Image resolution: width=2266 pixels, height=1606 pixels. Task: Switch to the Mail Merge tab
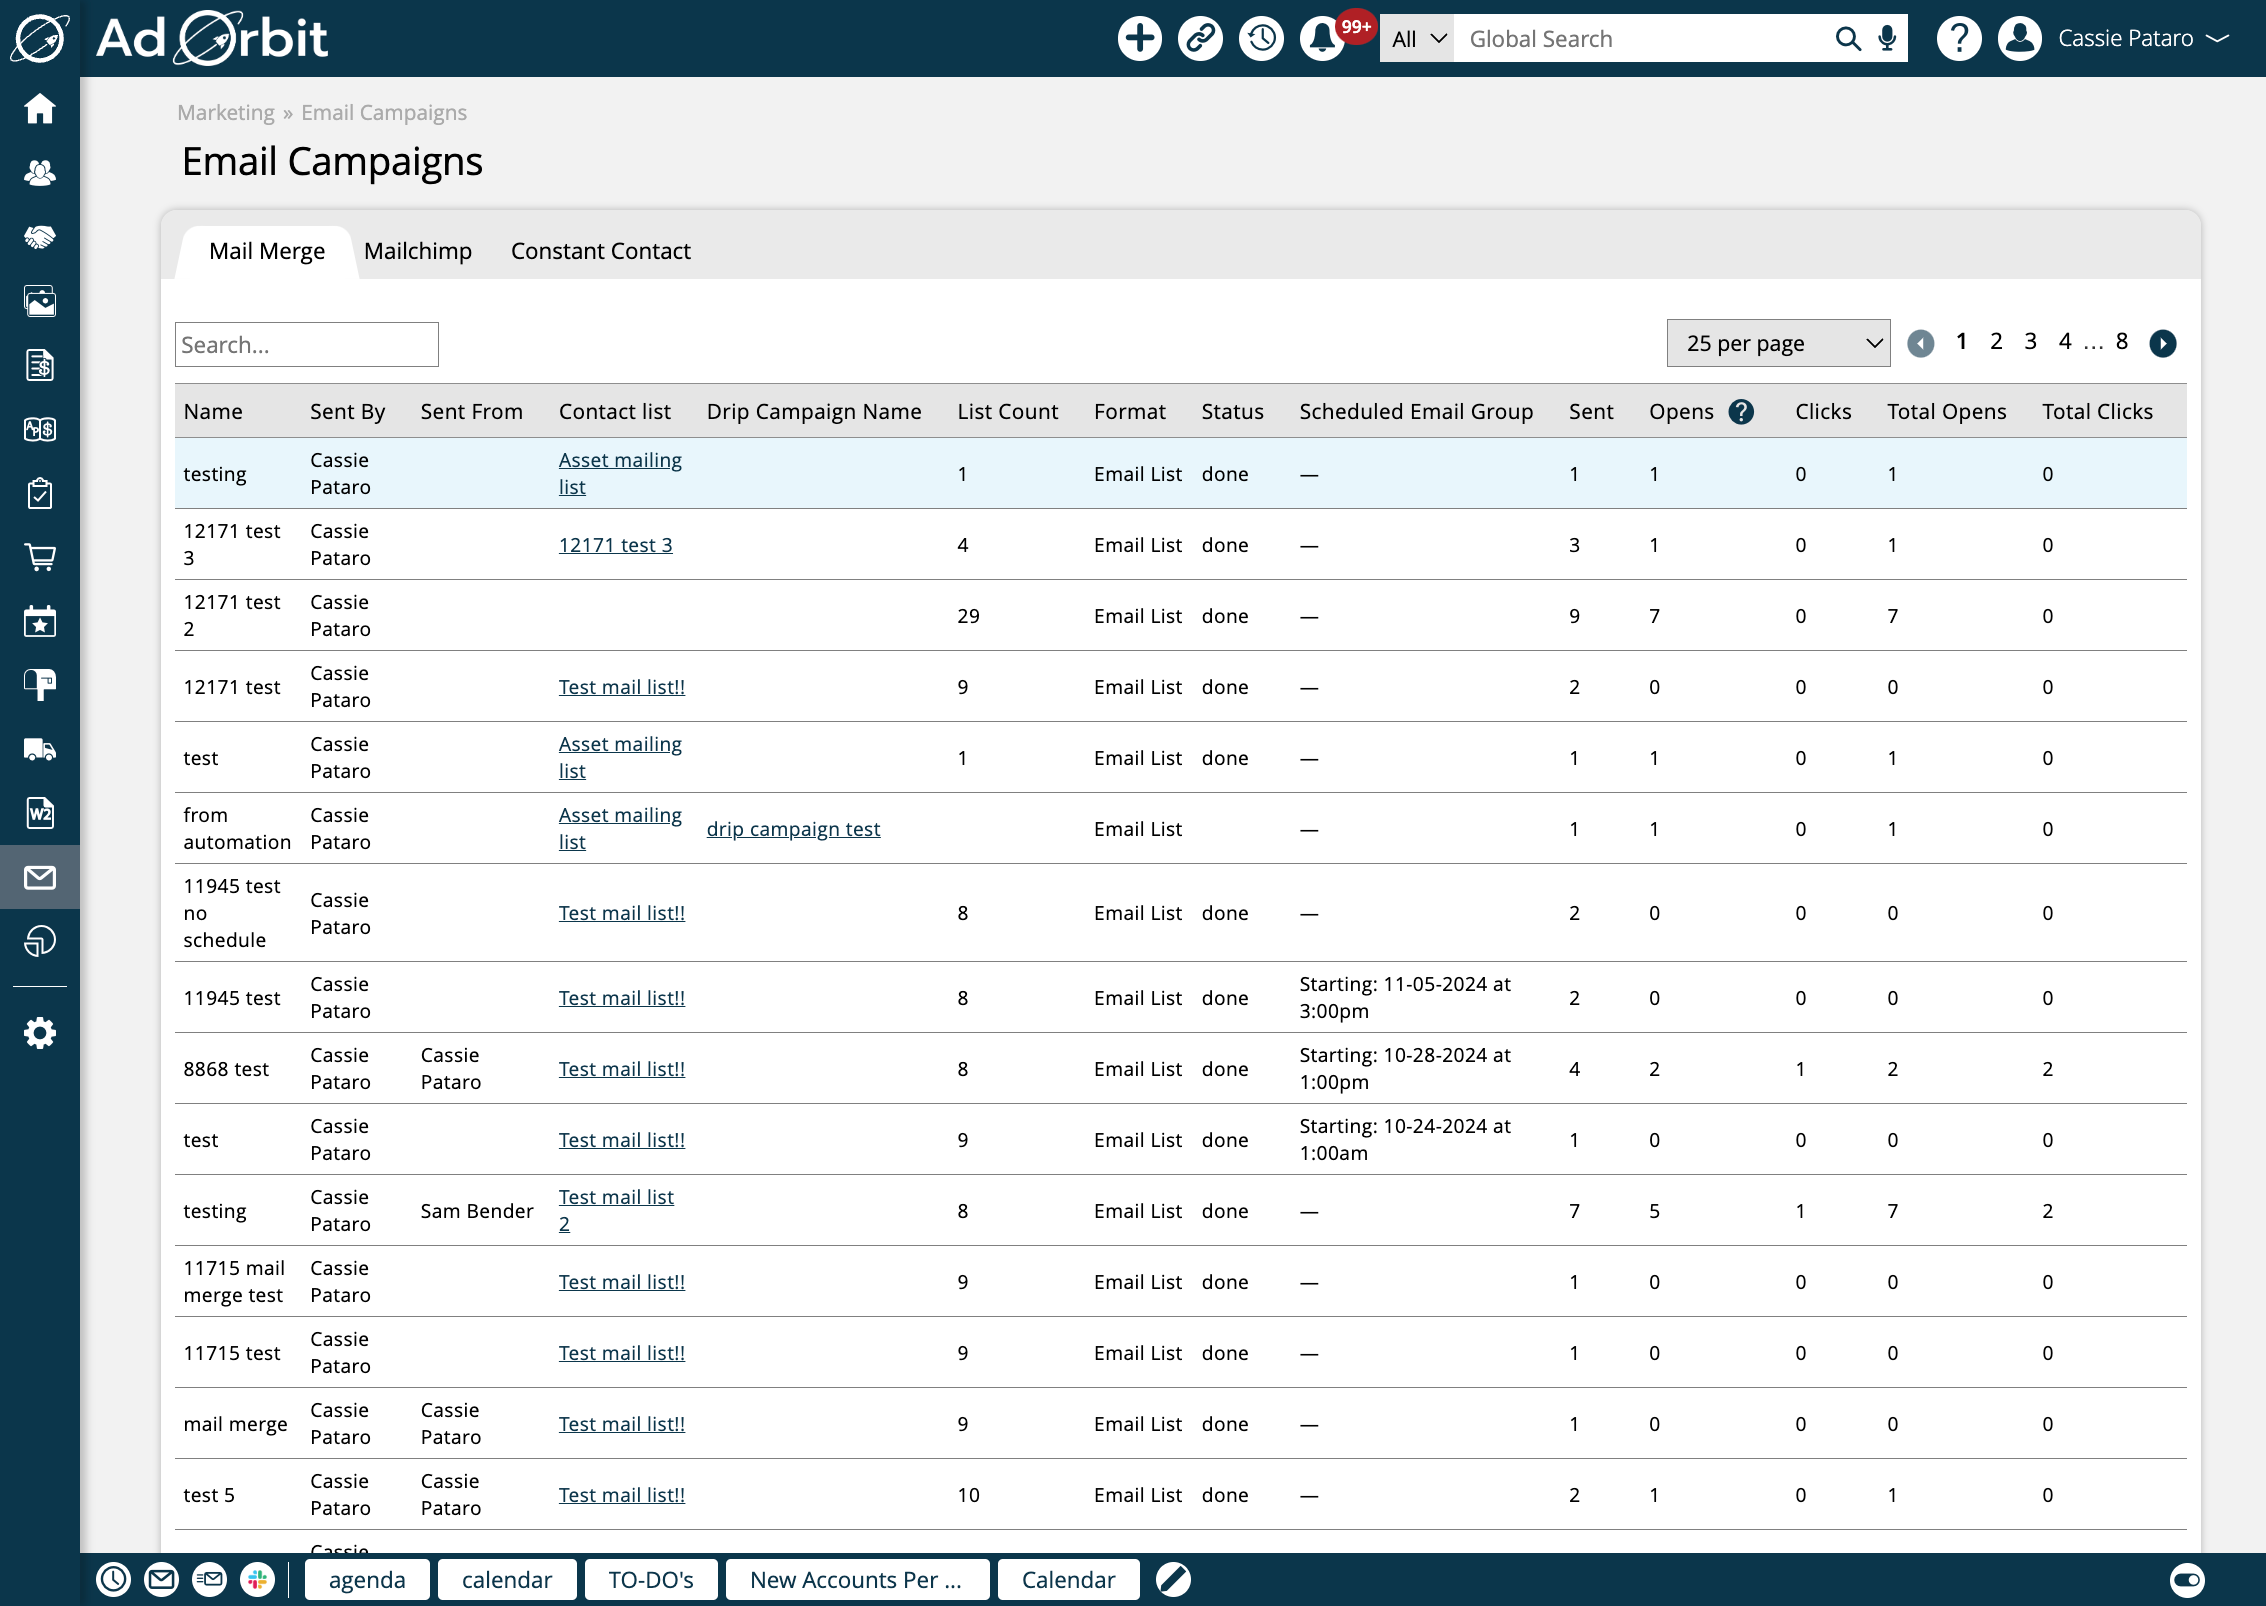point(267,251)
